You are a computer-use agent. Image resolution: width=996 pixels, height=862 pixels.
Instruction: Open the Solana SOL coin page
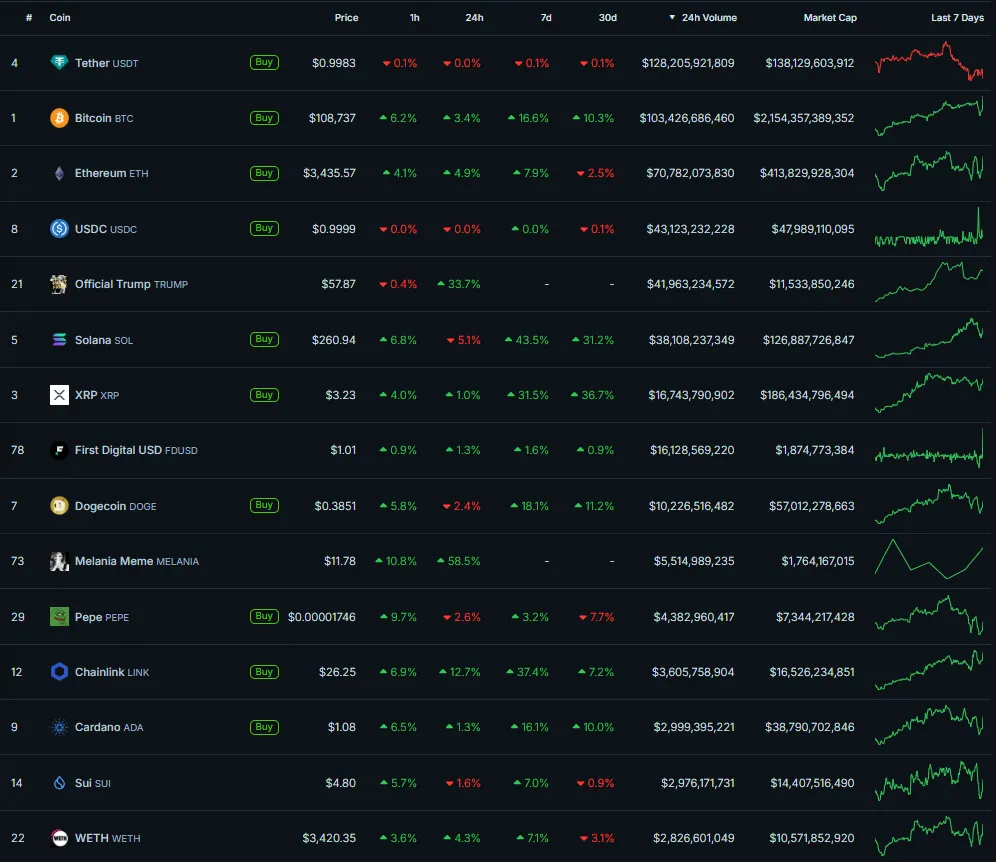coord(104,340)
